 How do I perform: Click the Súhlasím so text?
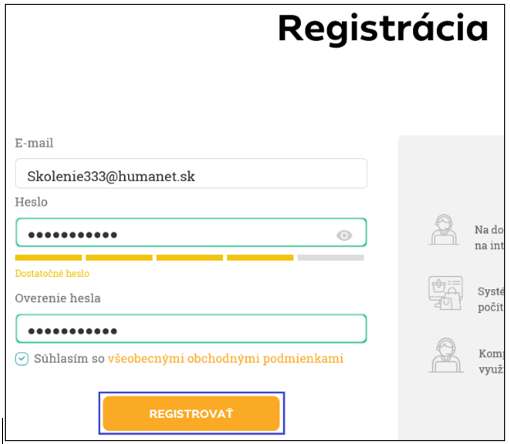tap(69, 358)
